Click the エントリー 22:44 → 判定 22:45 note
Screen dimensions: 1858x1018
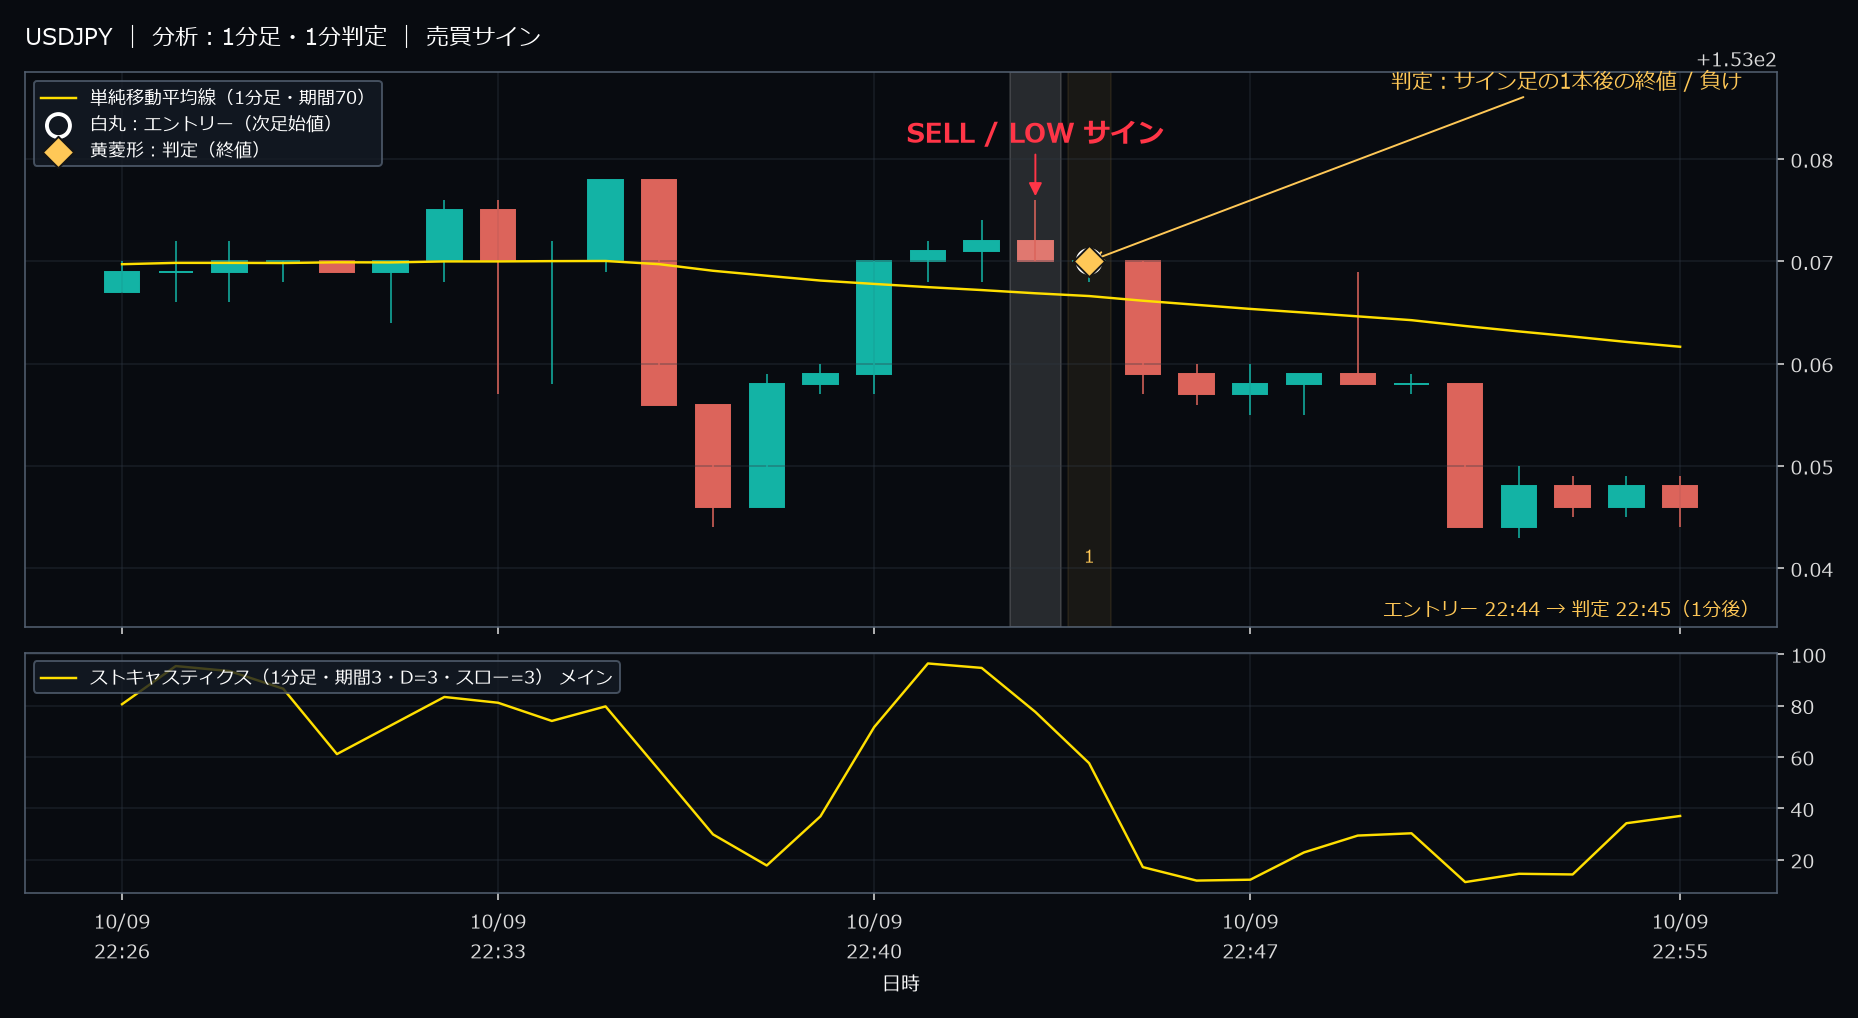[x=1566, y=609]
